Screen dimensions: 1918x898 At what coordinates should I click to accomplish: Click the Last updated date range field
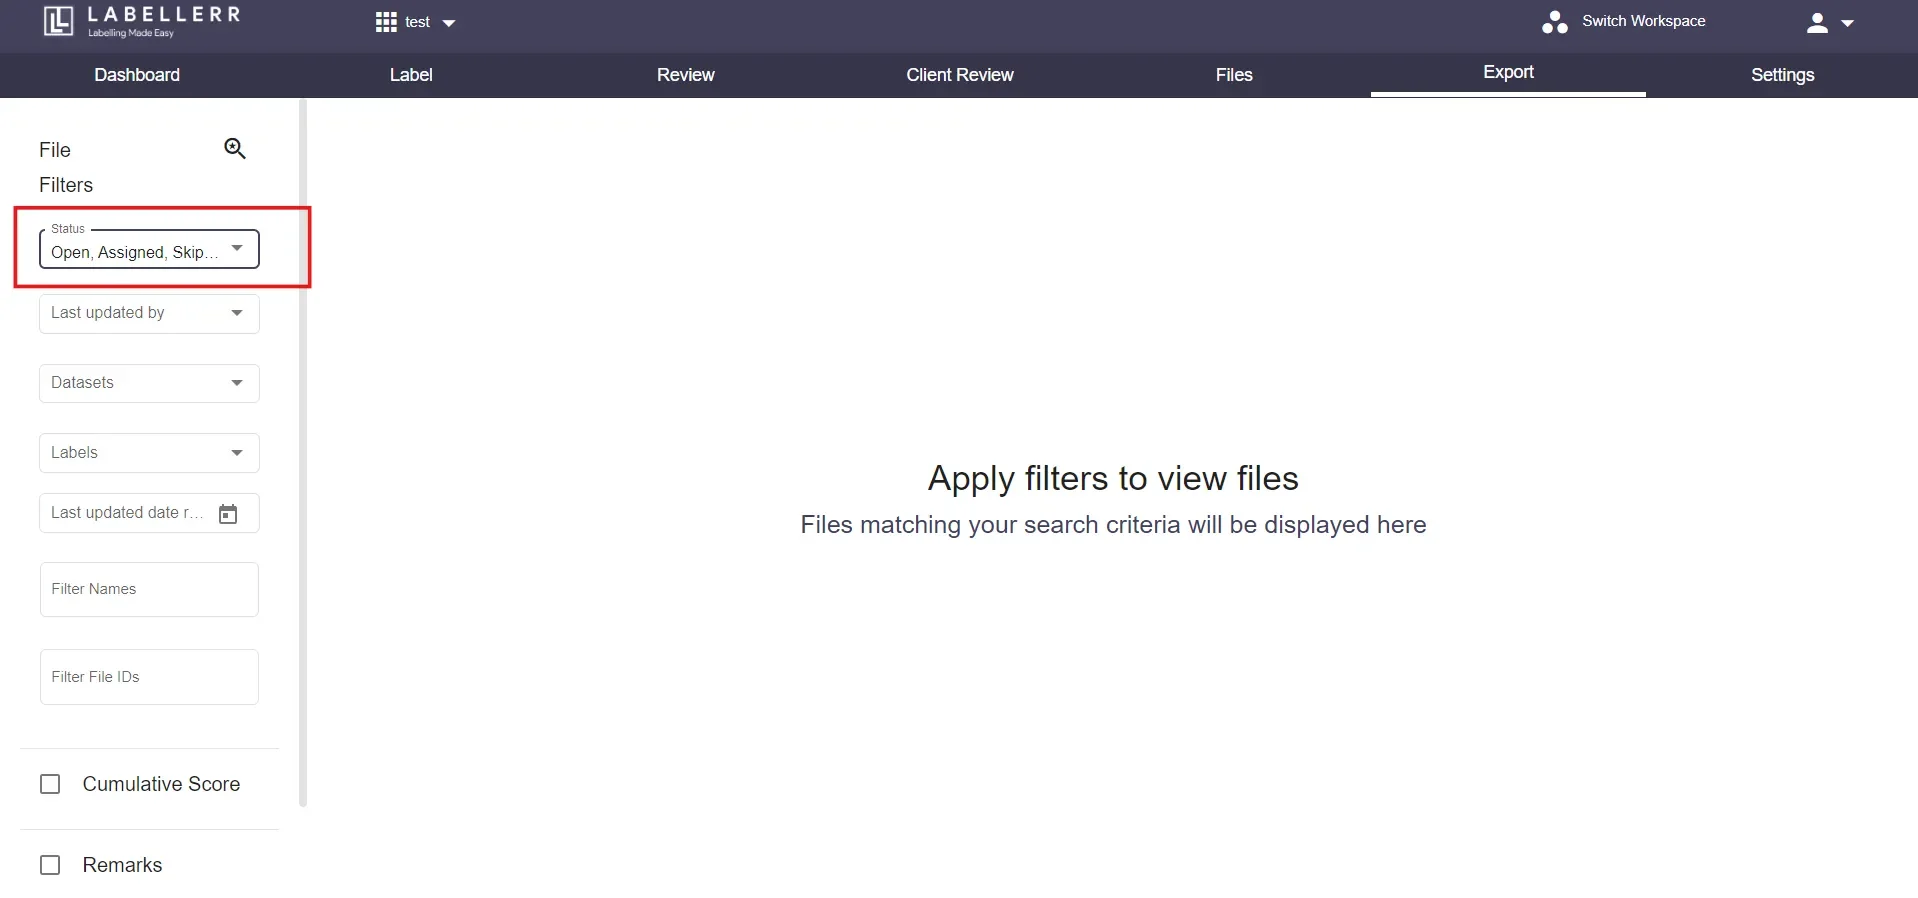point(149,513)
